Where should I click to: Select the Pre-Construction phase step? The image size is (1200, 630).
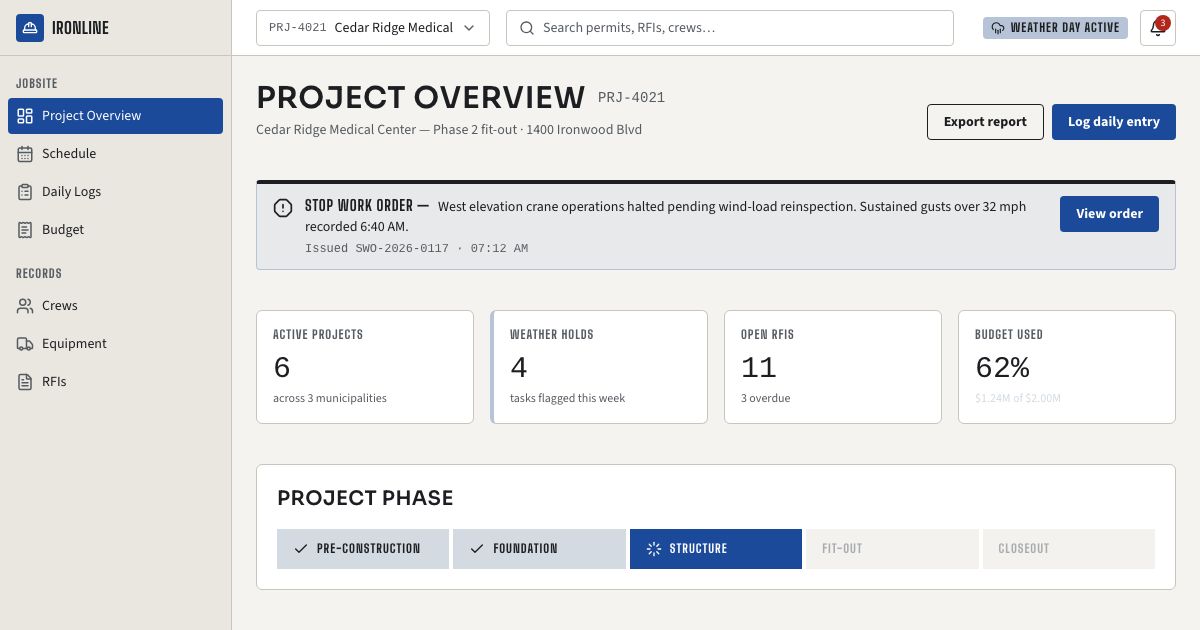click(x=363, y=549)
